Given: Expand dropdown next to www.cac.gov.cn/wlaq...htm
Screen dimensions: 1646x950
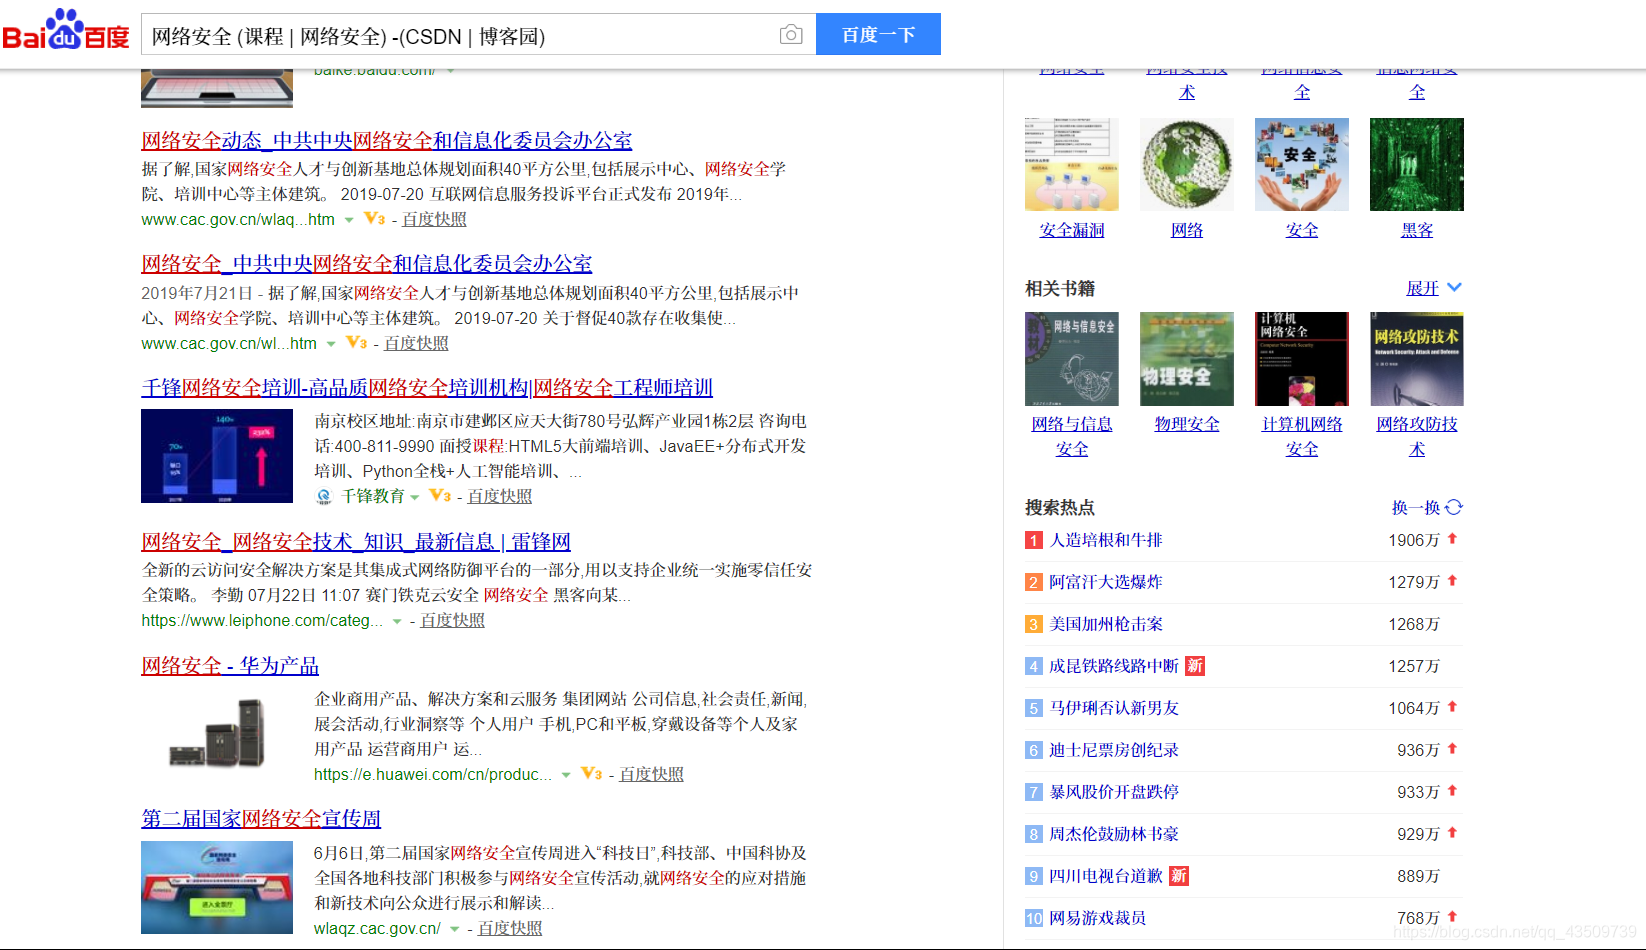Looking at the screenshot, I should pos(349,220).
